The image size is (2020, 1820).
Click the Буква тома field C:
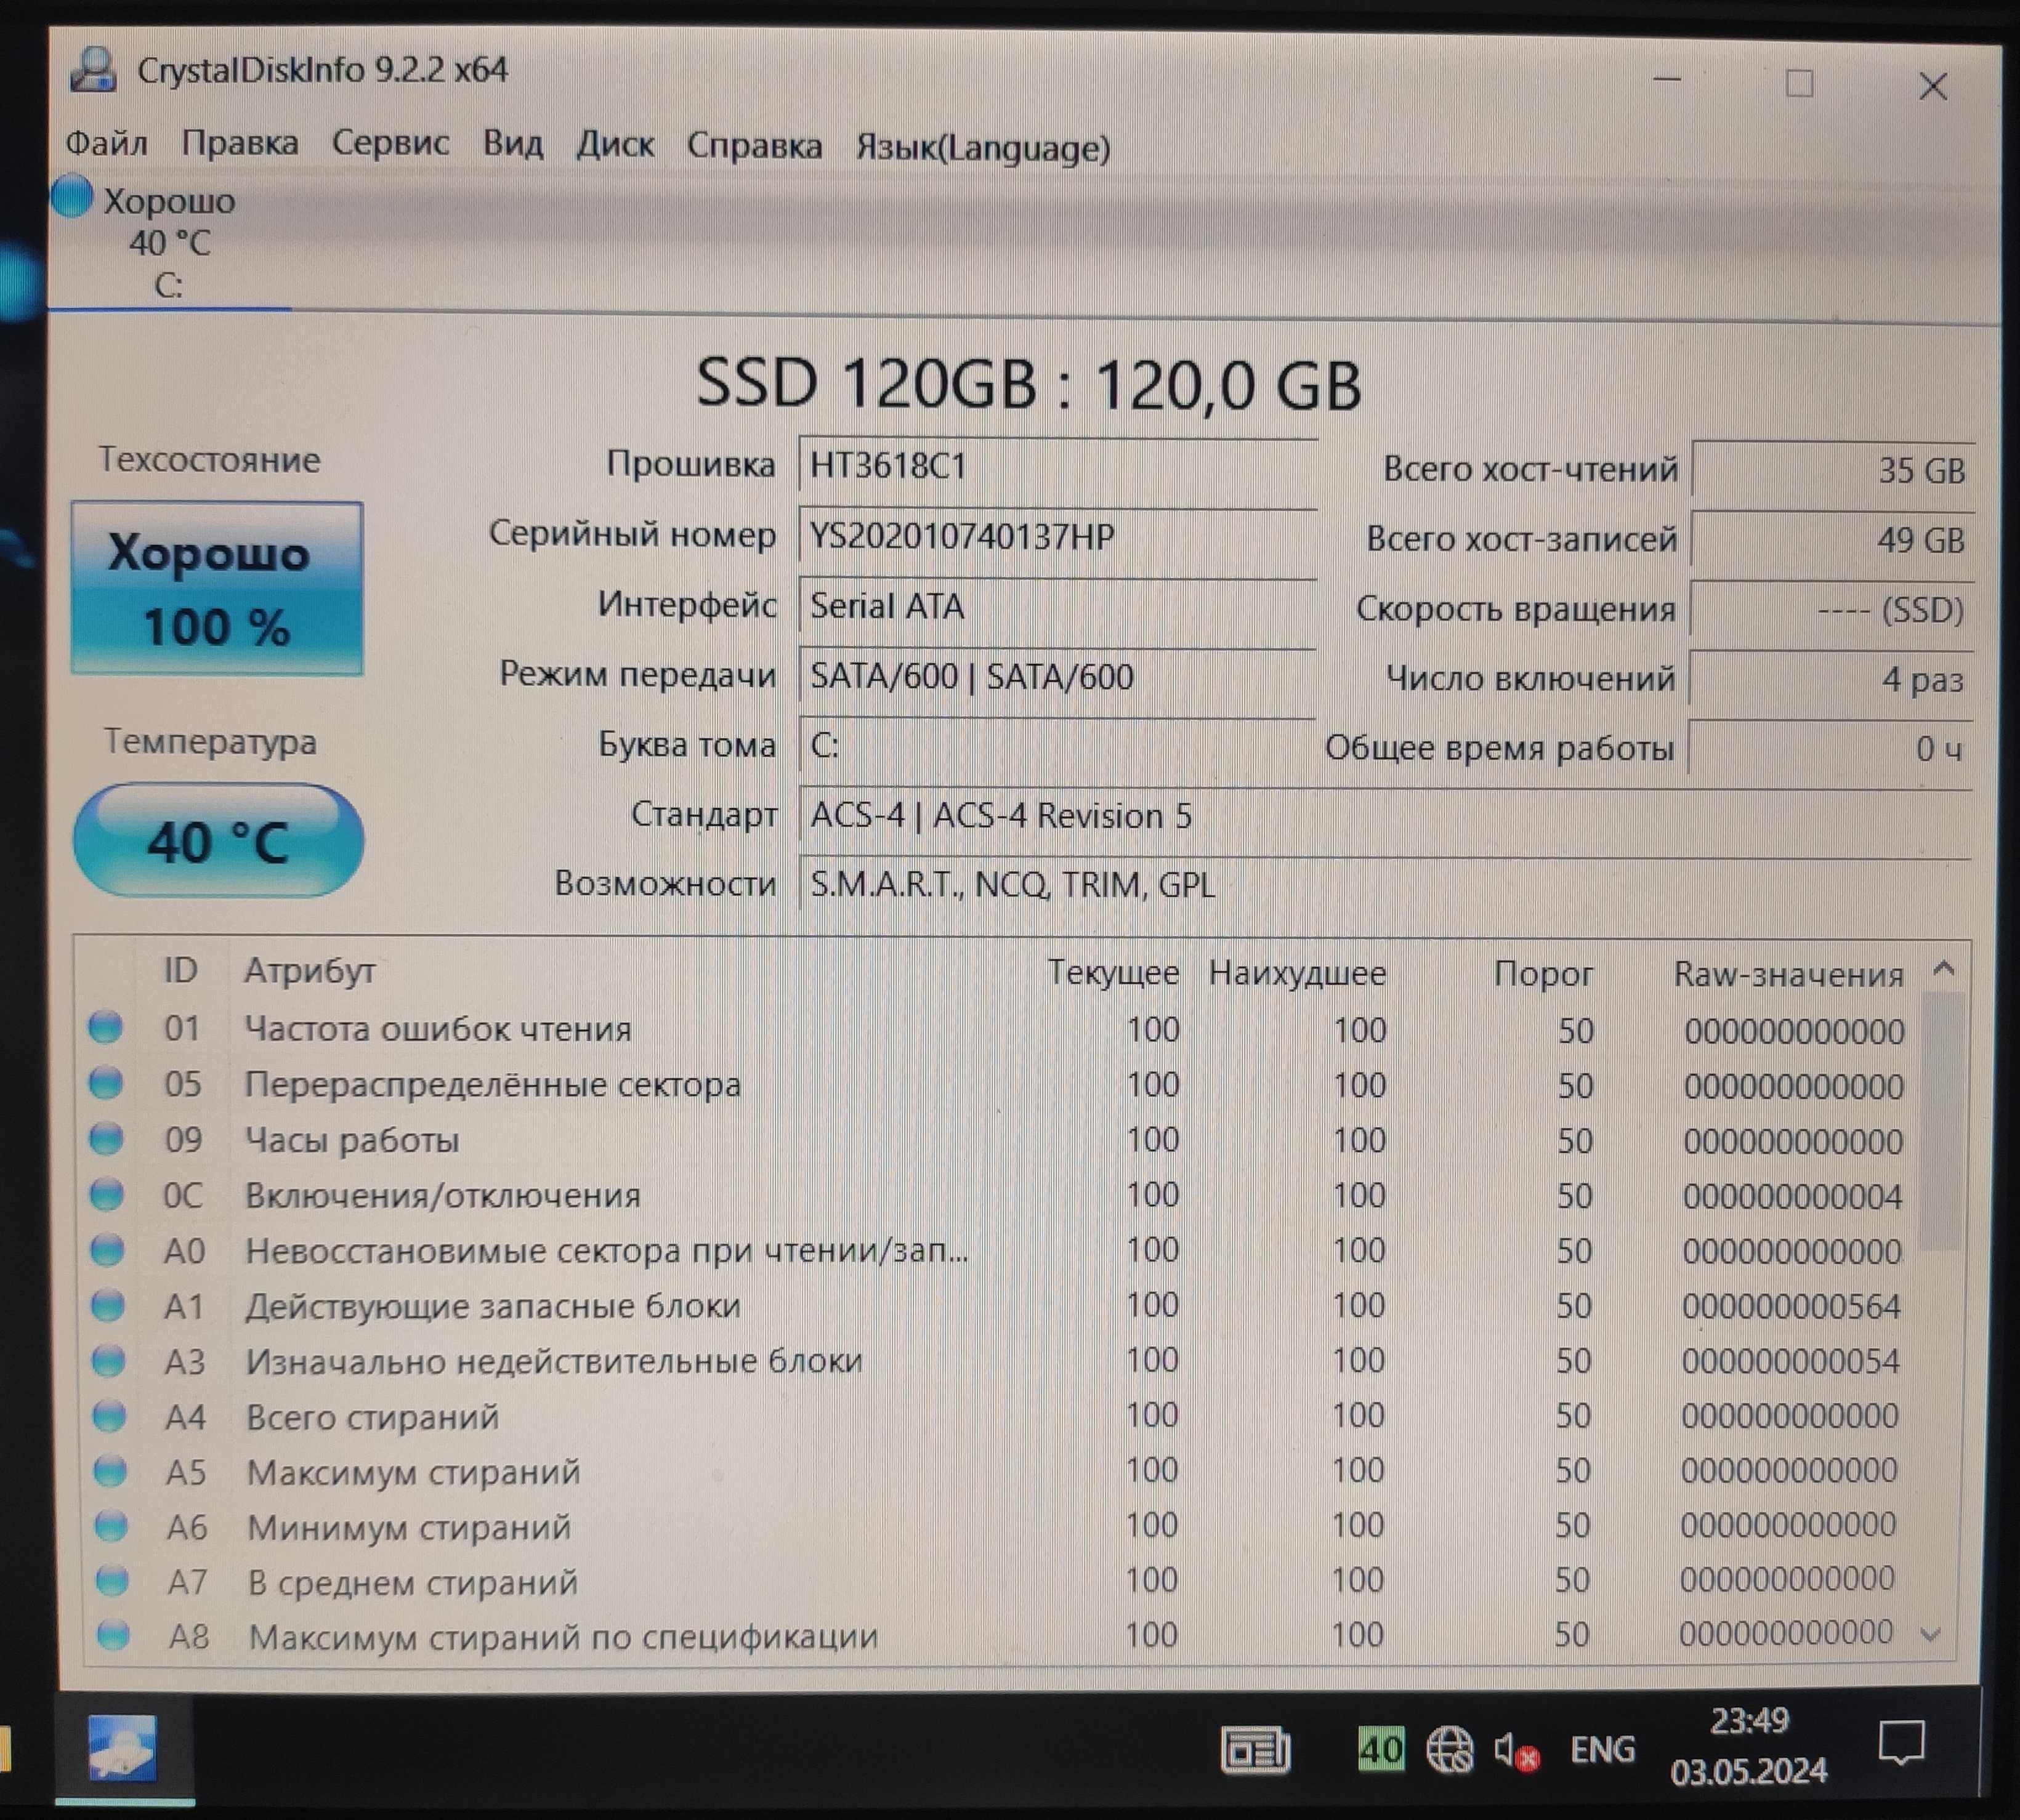pos(1057,746)
